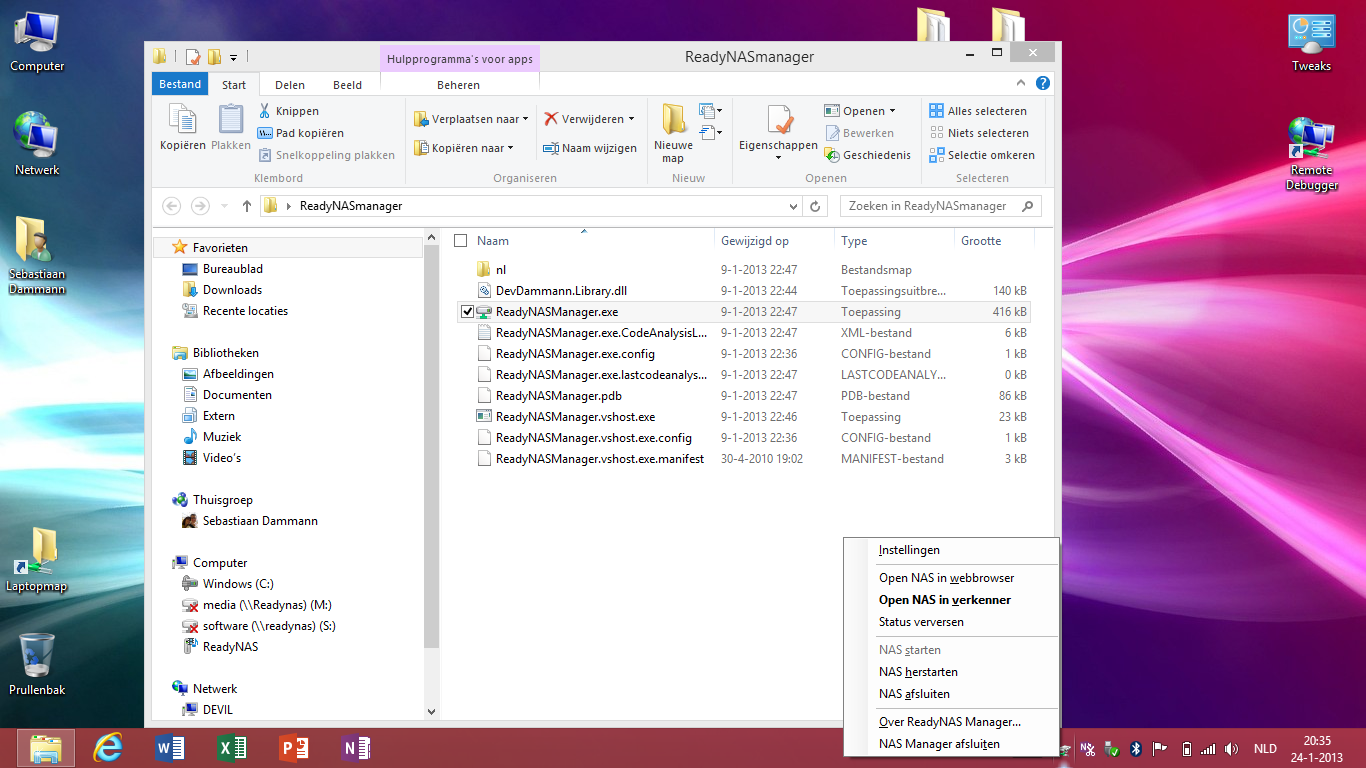Click the volume speaker tray icon
1366x768 pixels.
1232,749
